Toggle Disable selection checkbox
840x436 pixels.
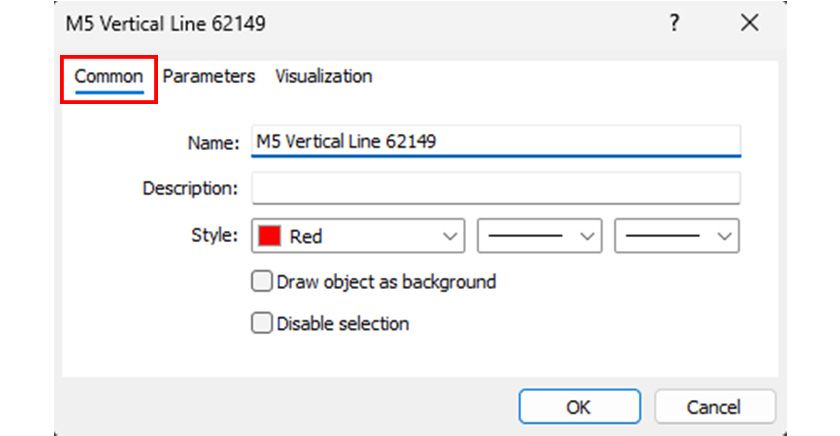click(x=262, y=323)
